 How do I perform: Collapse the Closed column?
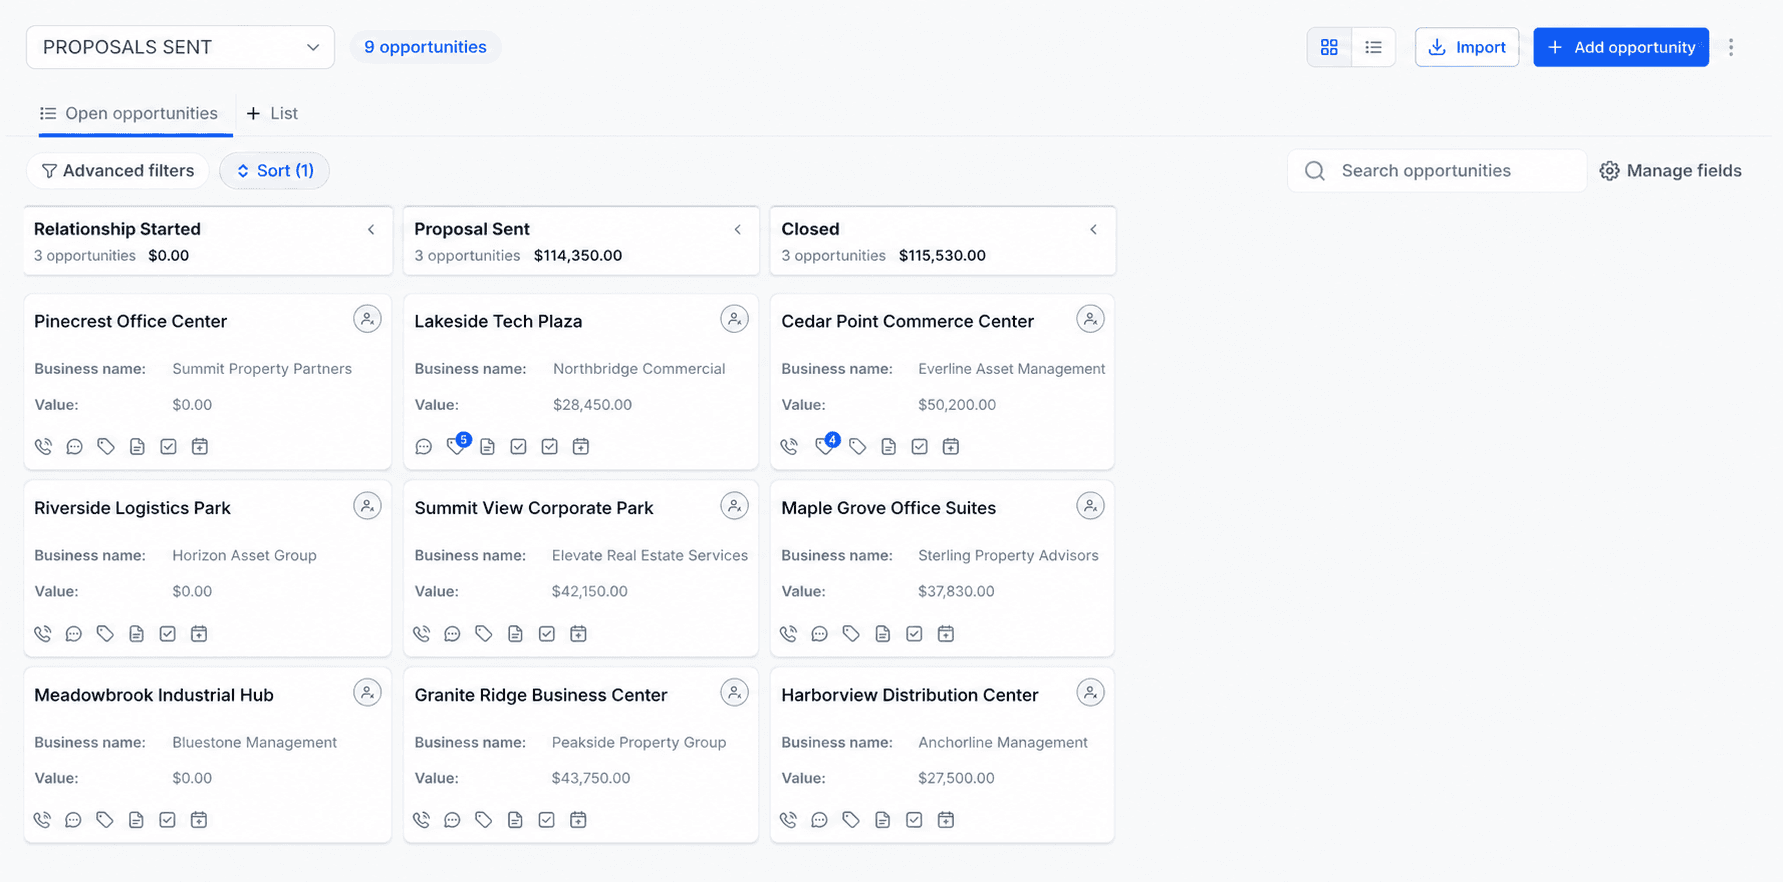(1094, 230)
